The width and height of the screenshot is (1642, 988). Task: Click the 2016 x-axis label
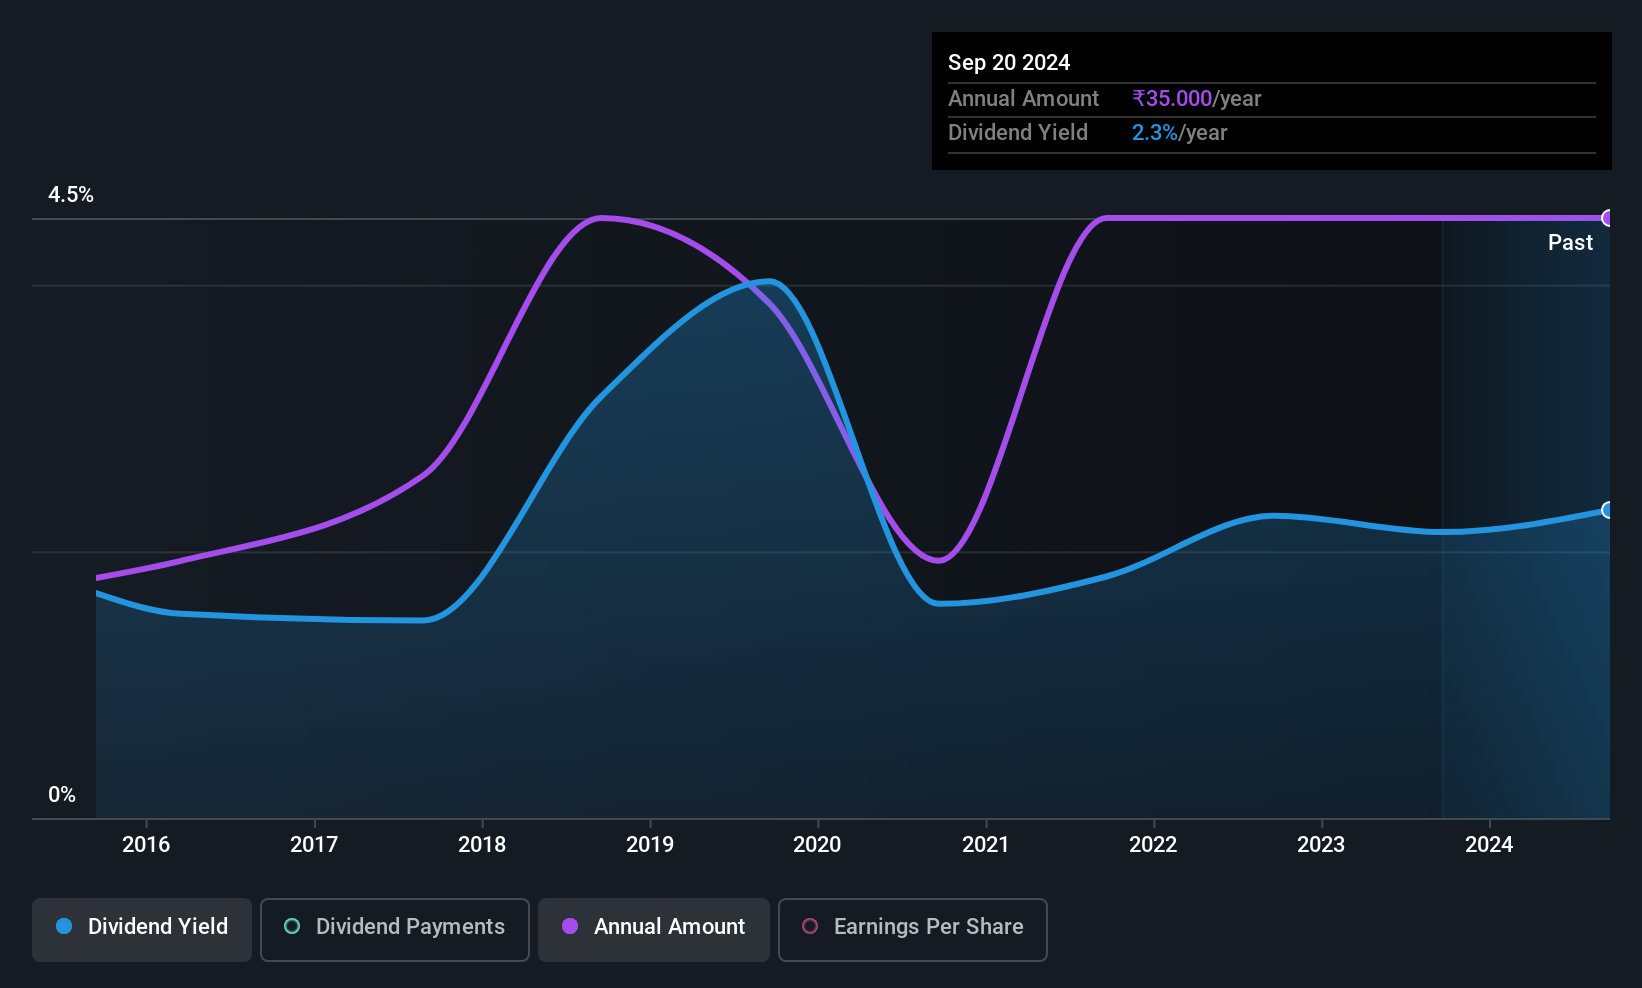click(x=146, y=845)
